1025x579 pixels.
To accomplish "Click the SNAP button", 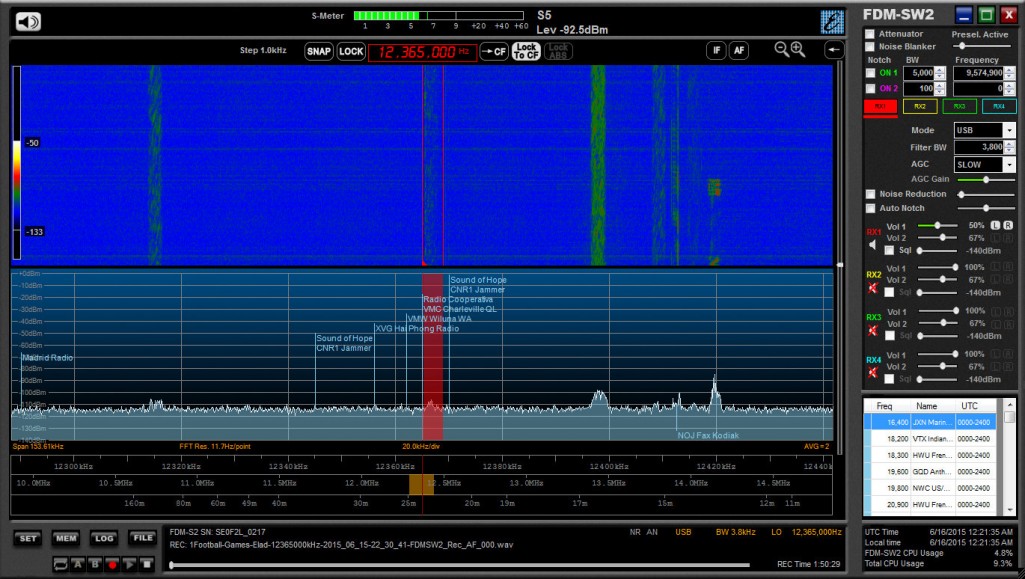I will 319,52.
